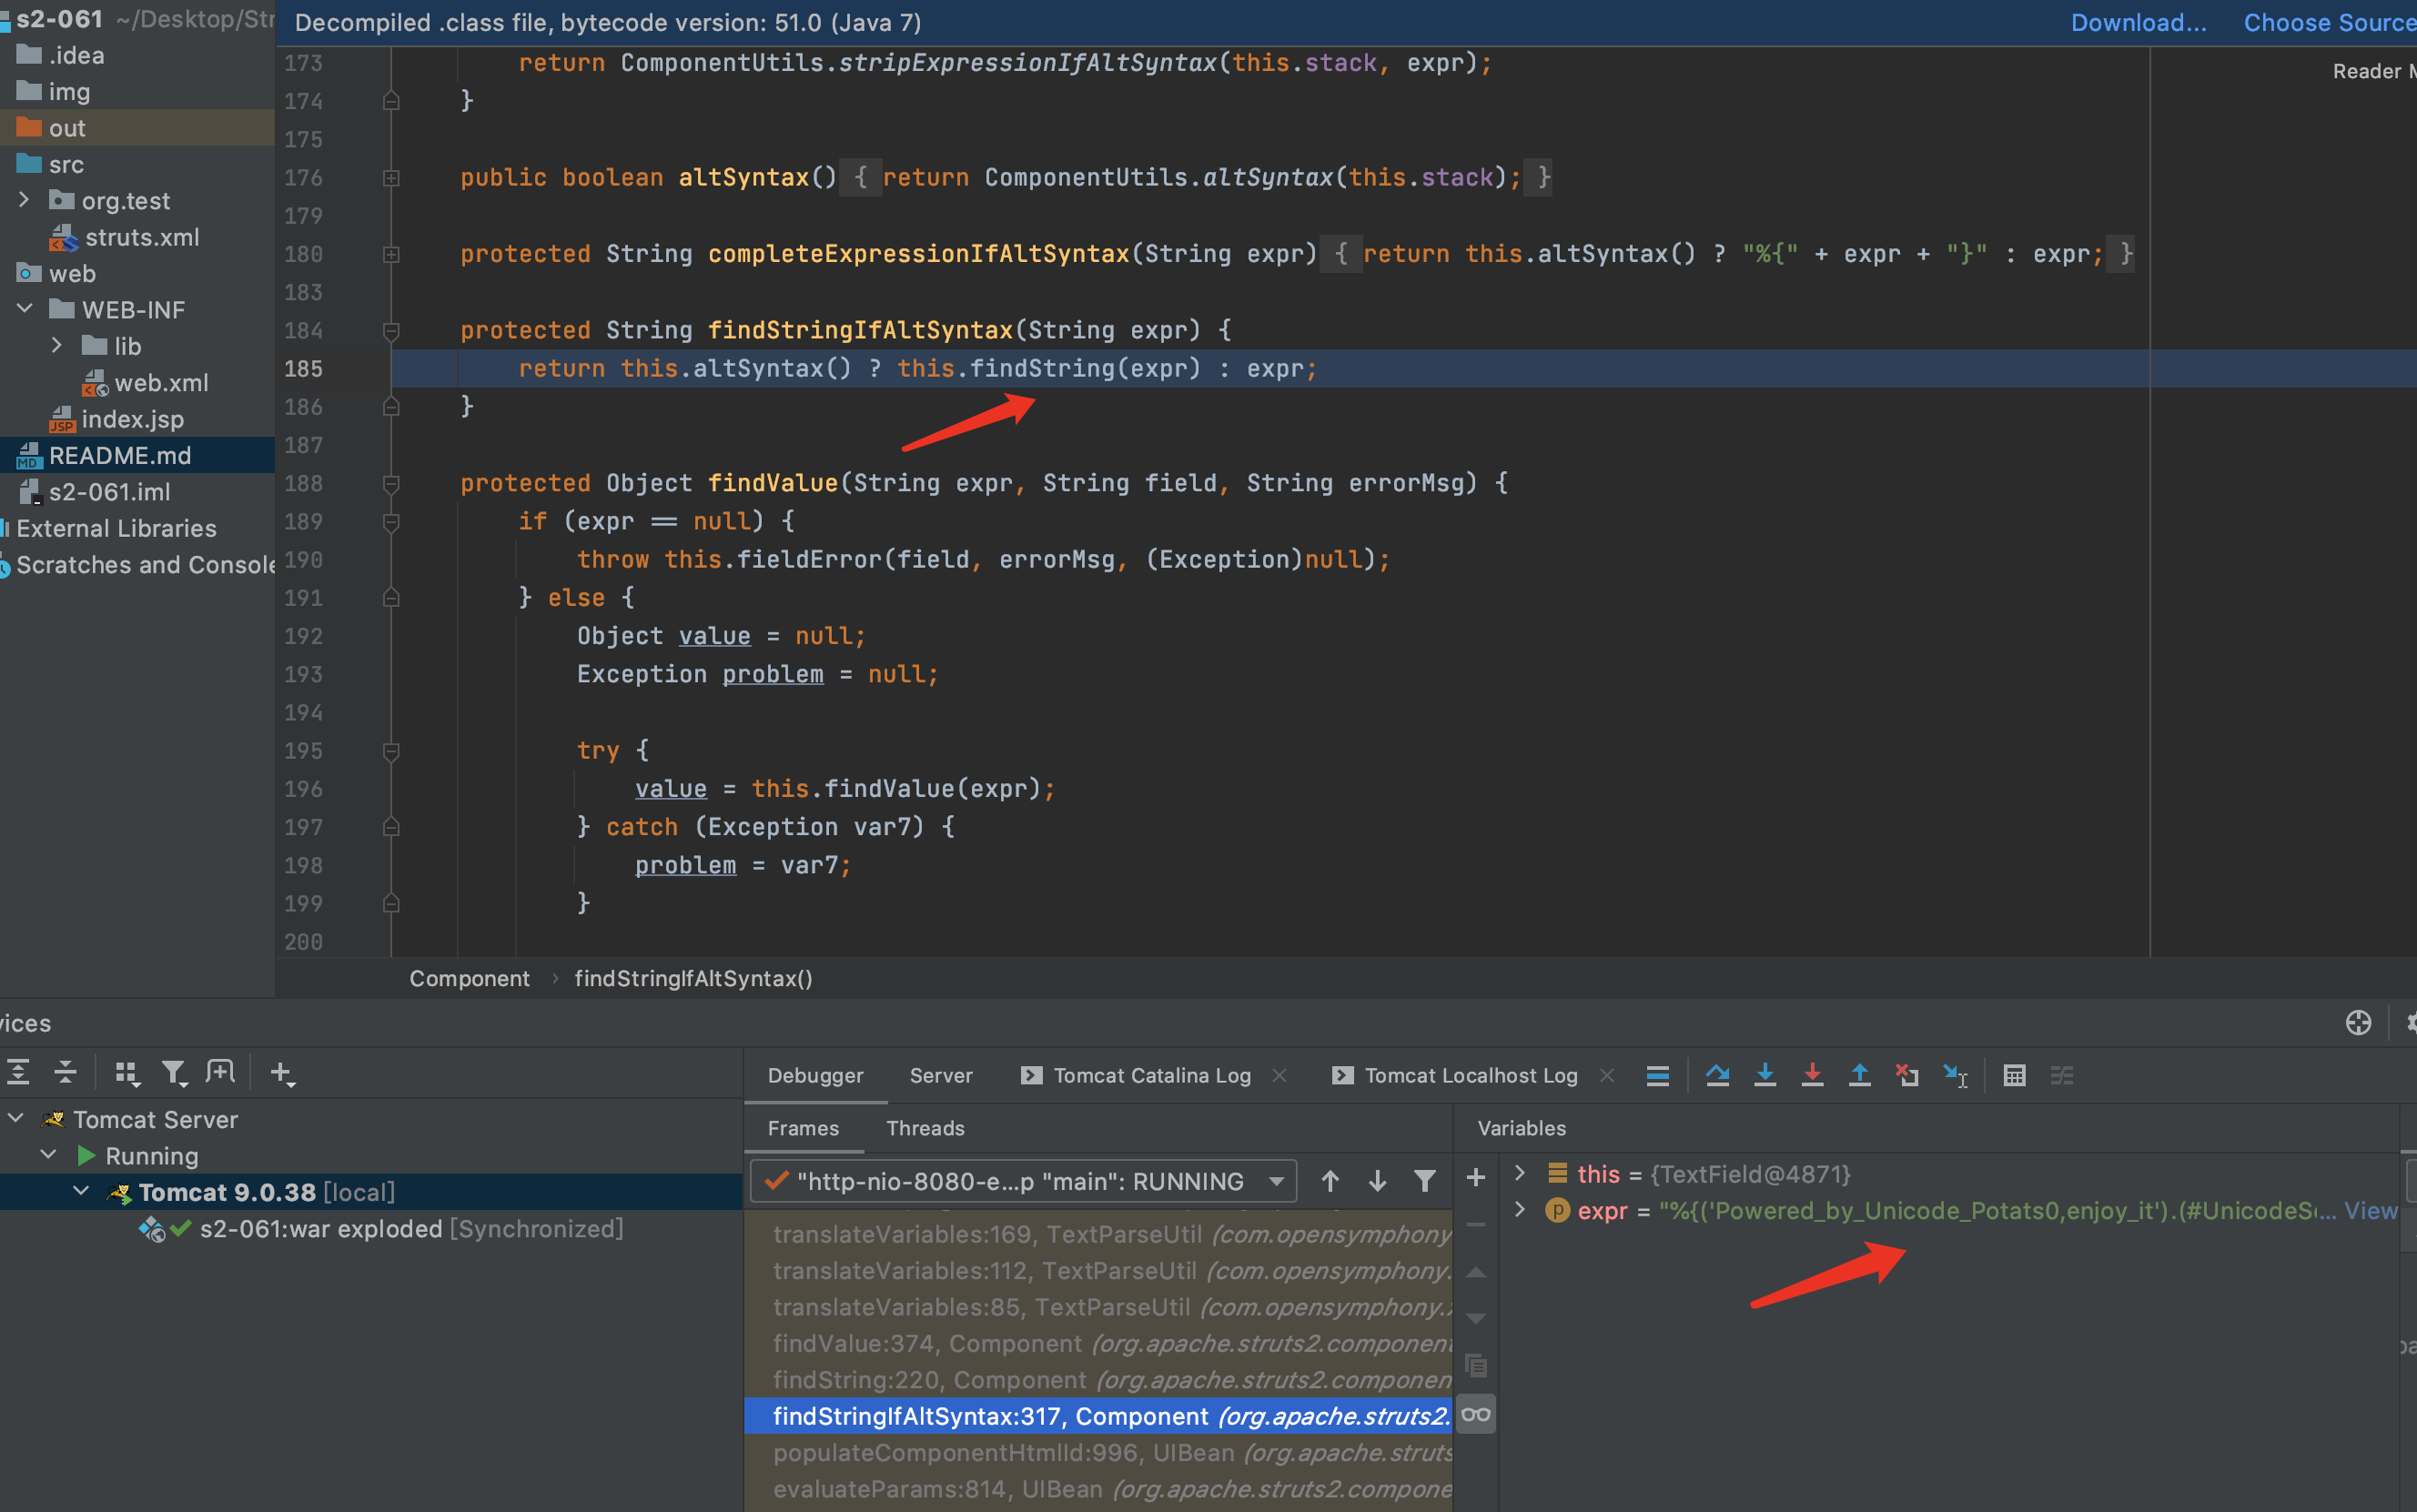This screenshot has height=1512, width=2417.
Task: Select frame findValue:374, Component
Action: pyautogui.click(x=1098, y=1343)
